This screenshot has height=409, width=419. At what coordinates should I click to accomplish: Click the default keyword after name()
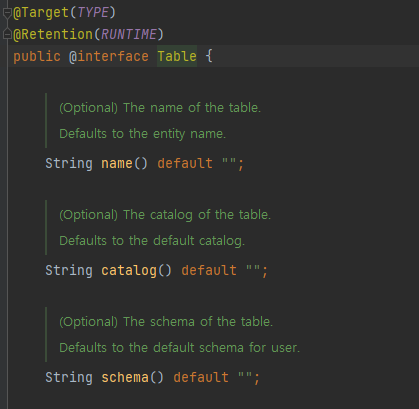click(x=185, y=163)
